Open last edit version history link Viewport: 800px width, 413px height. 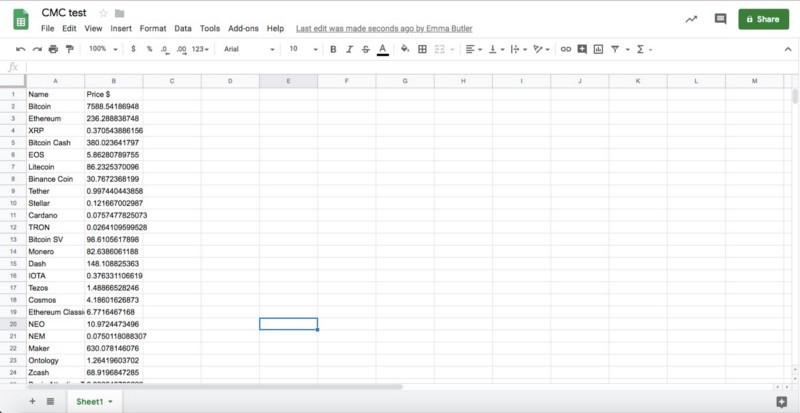pos(384,29)
